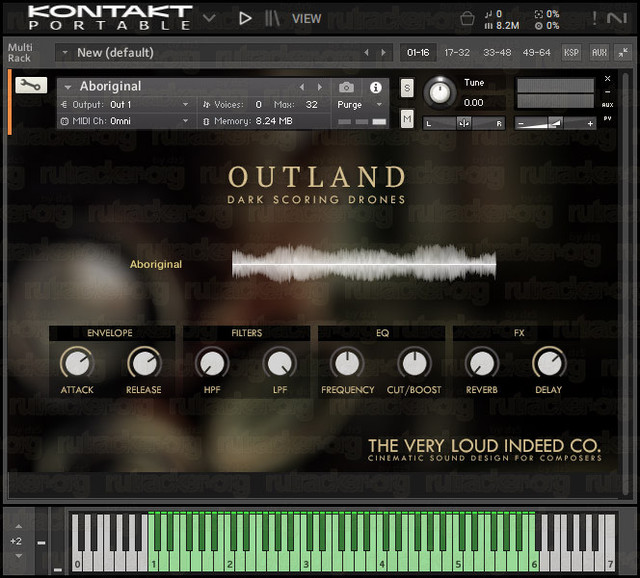The height and width of the screenshot is (578, 640).
Task: Click the HPF filter knob
Action: [x=212, y=363]
